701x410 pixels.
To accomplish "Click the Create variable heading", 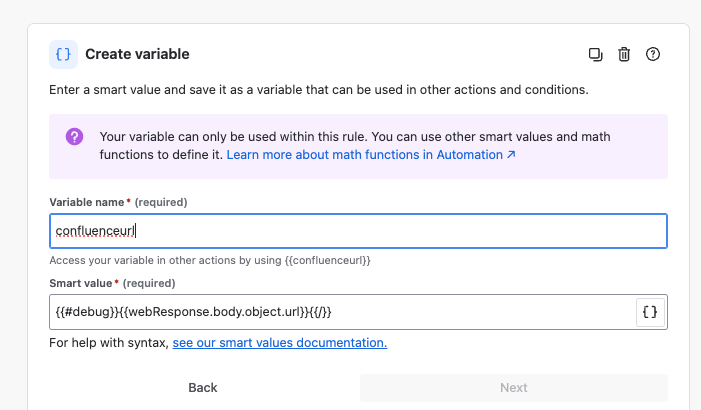I will (x=137, y=54).
